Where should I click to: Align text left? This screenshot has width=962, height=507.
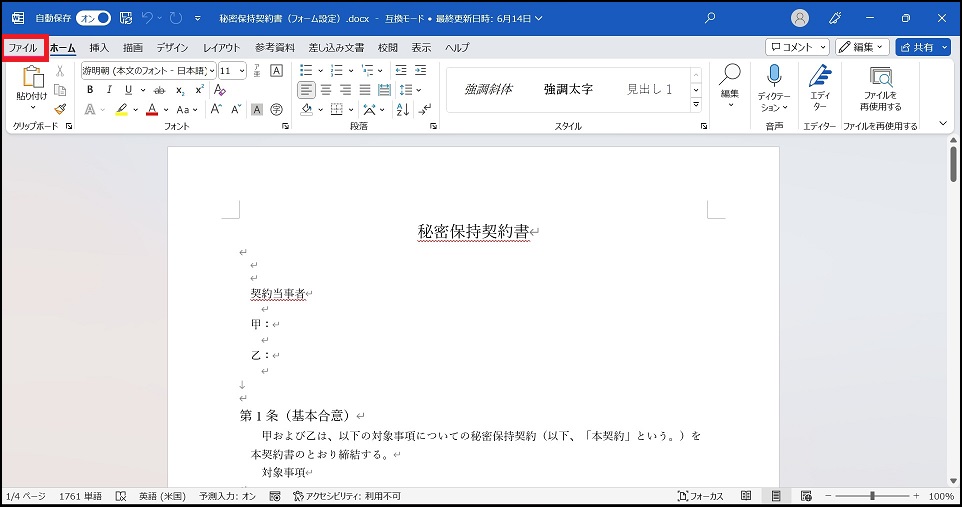coord(306,90)
